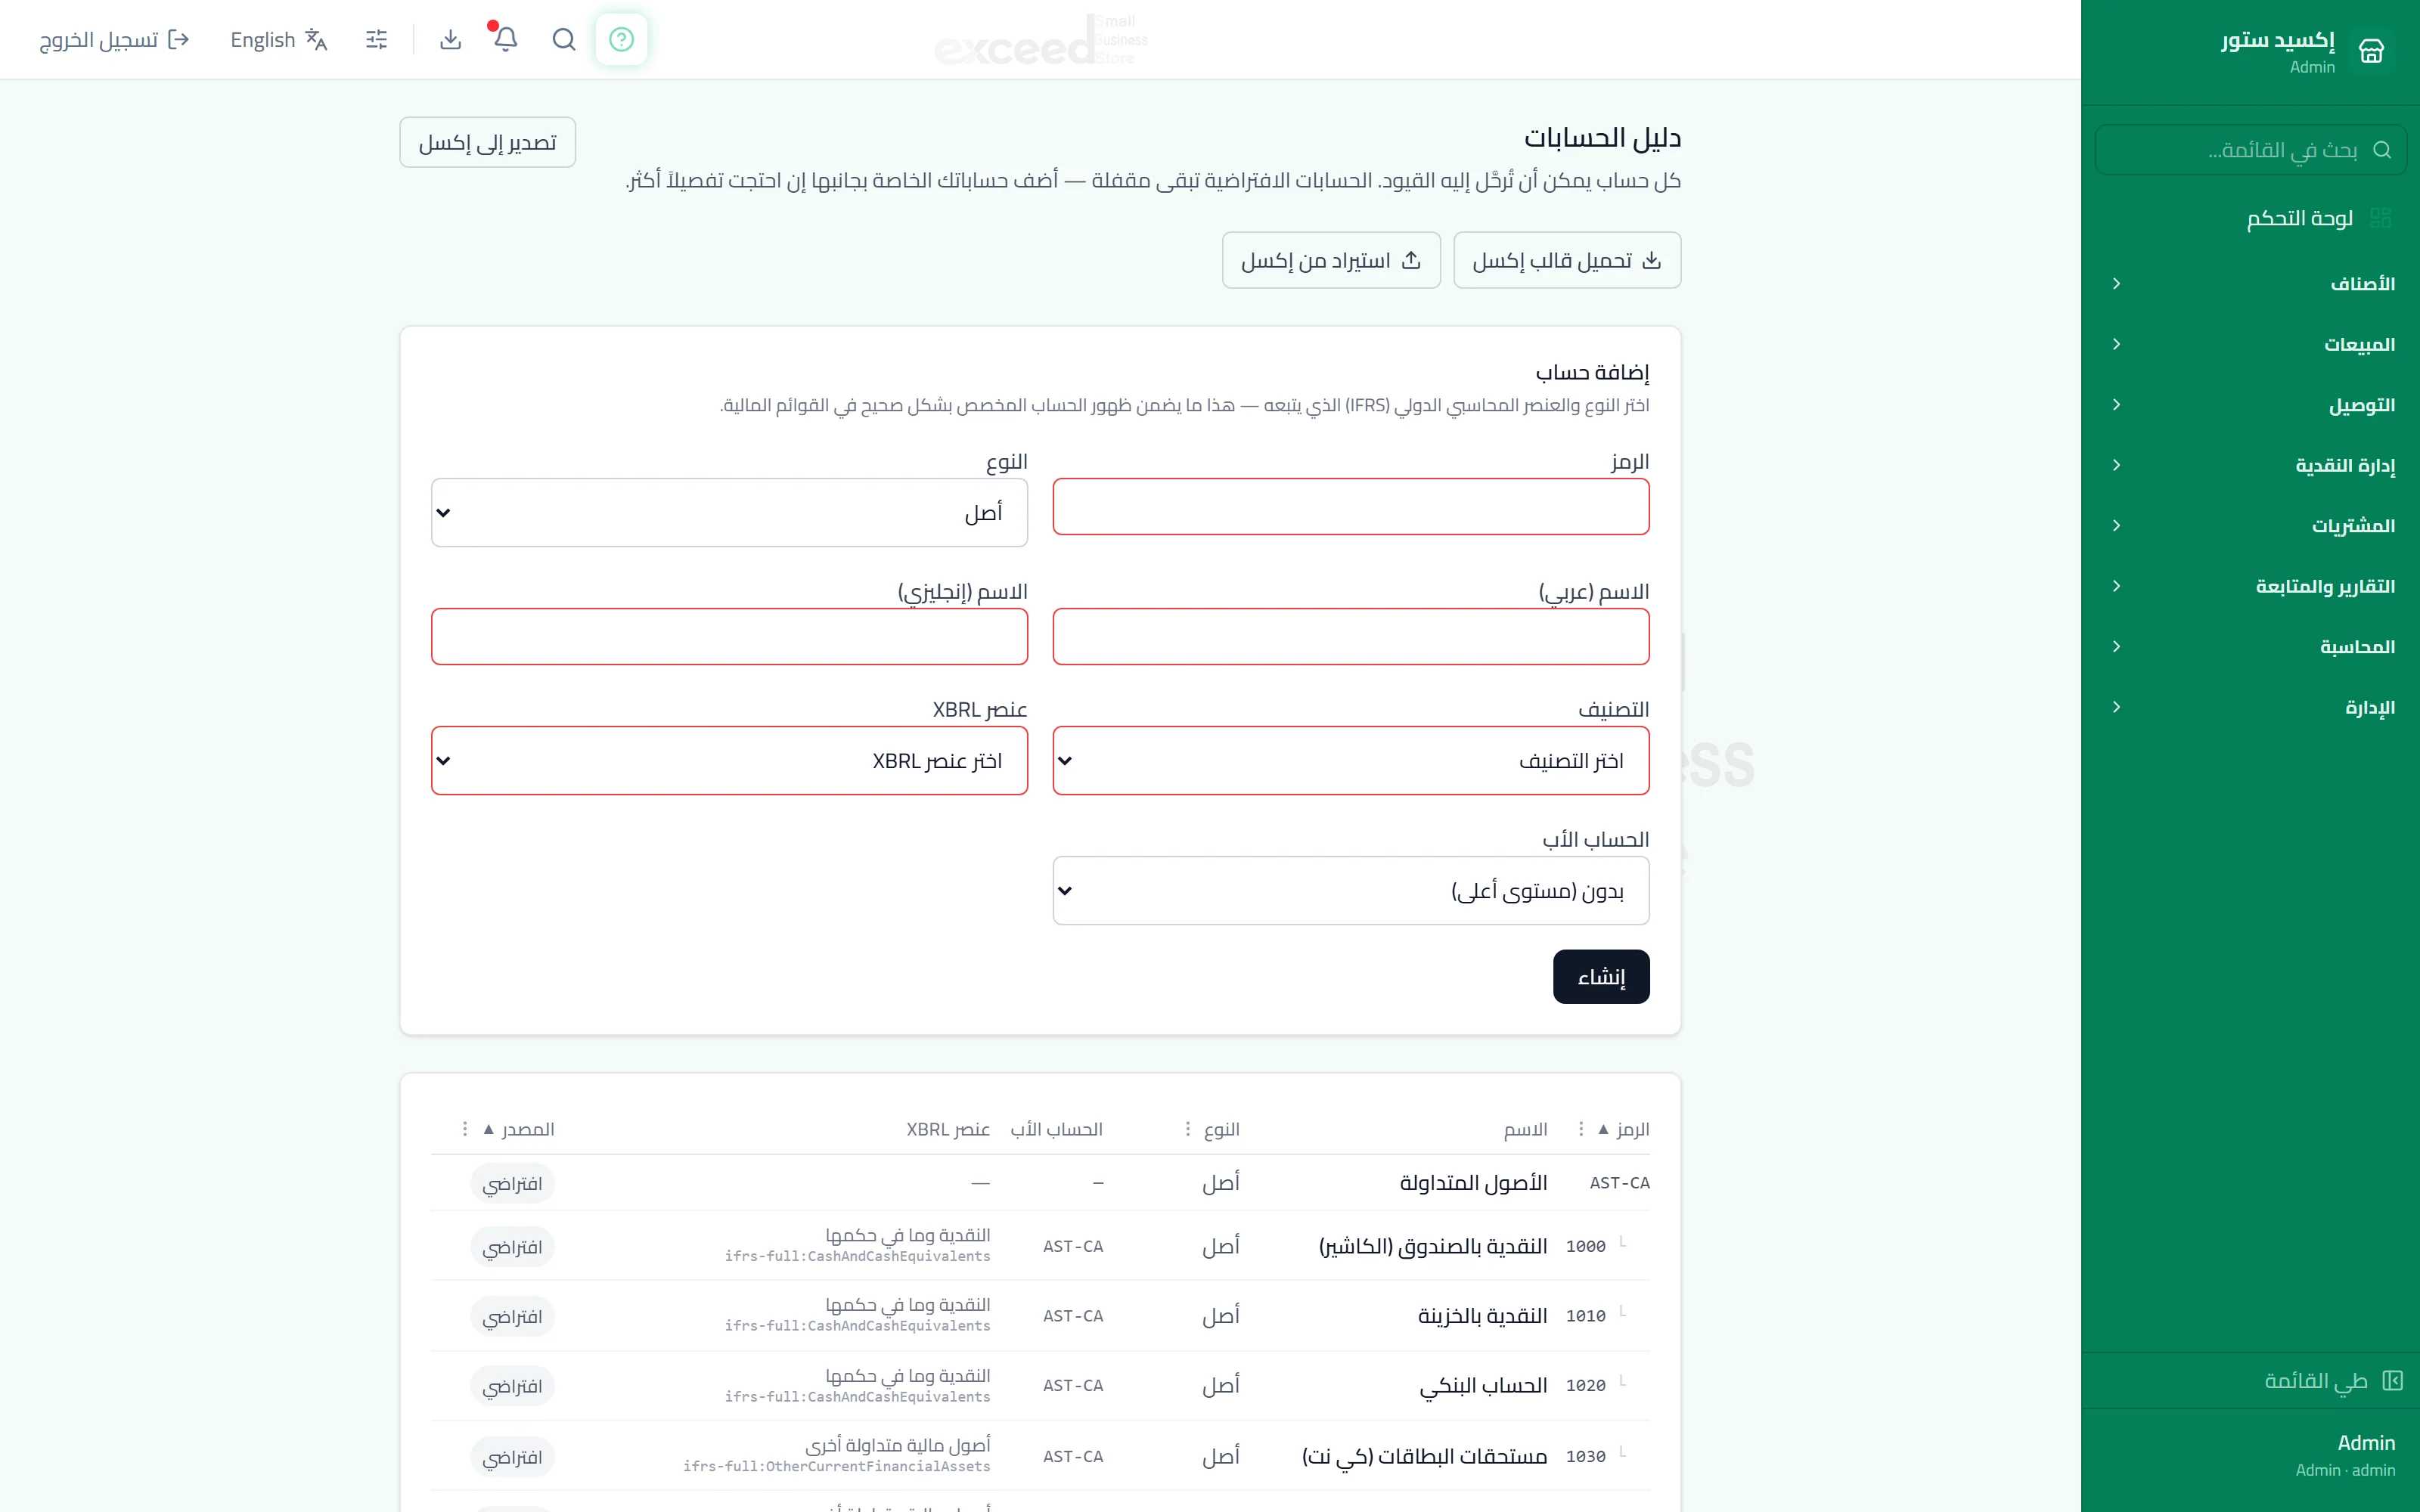The image size is (2420, 1512).
Task: Expand the المبيعات menu
Action: 2250,344
